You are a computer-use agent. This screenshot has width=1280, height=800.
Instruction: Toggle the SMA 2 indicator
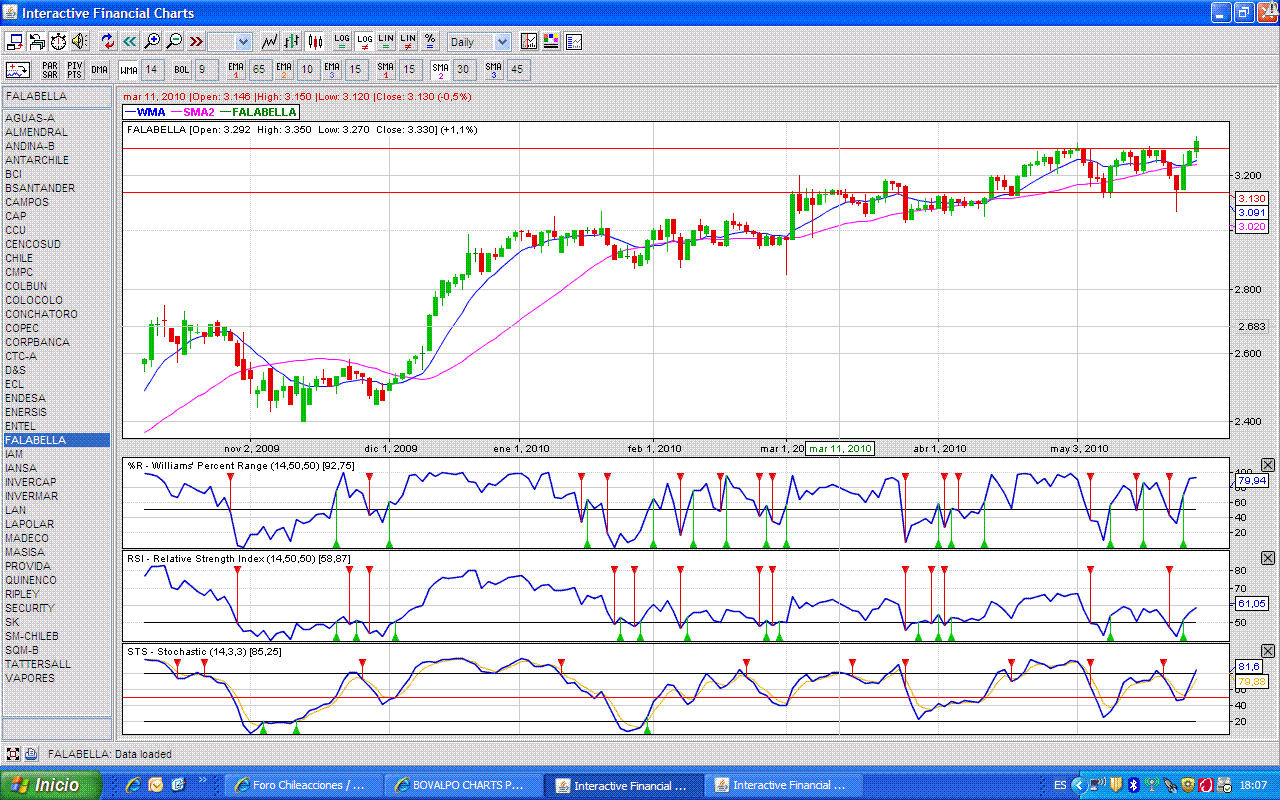[439, 70]
